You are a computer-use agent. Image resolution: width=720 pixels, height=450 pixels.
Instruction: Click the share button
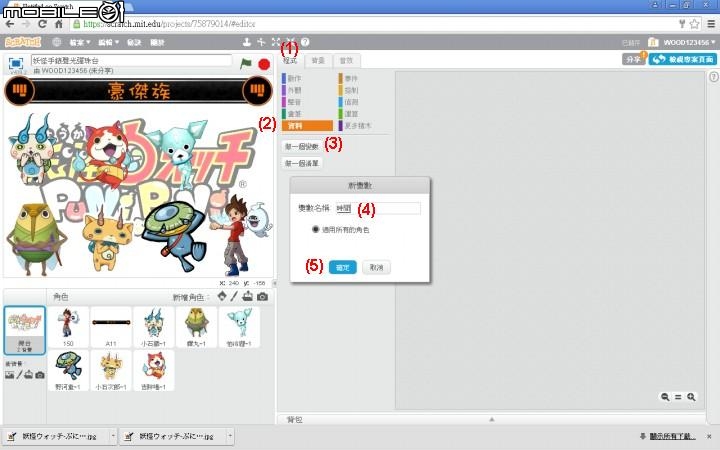pos(634,59)
